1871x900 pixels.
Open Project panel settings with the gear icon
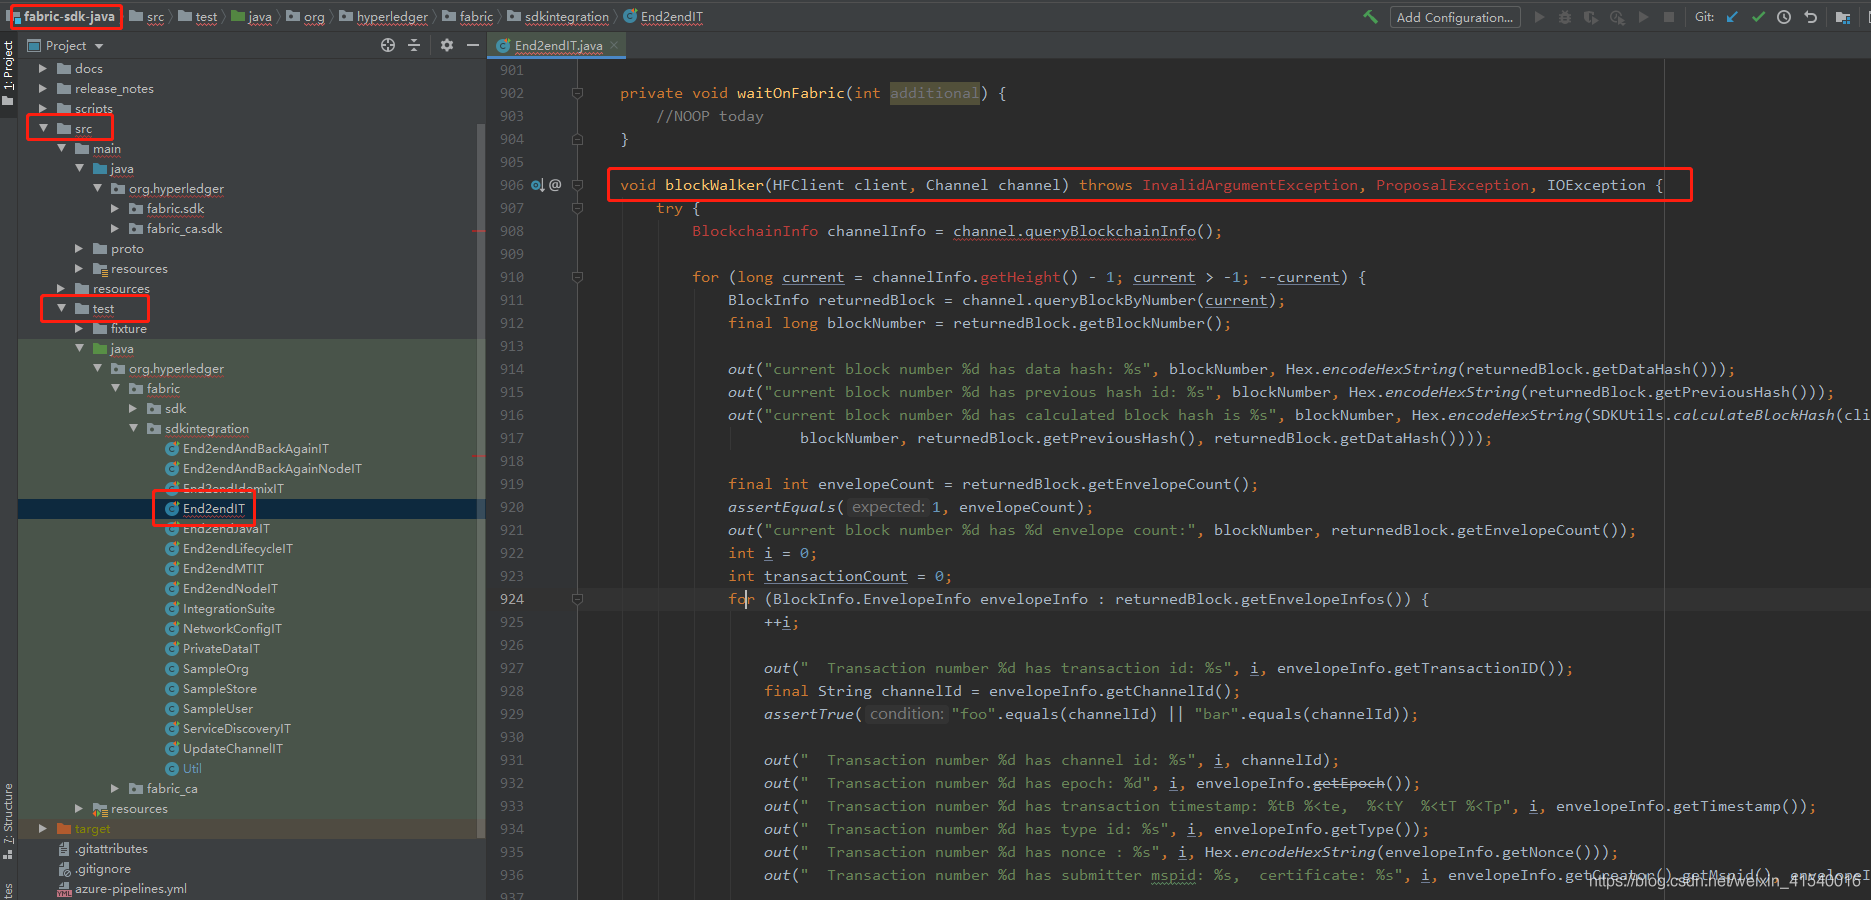446,45
